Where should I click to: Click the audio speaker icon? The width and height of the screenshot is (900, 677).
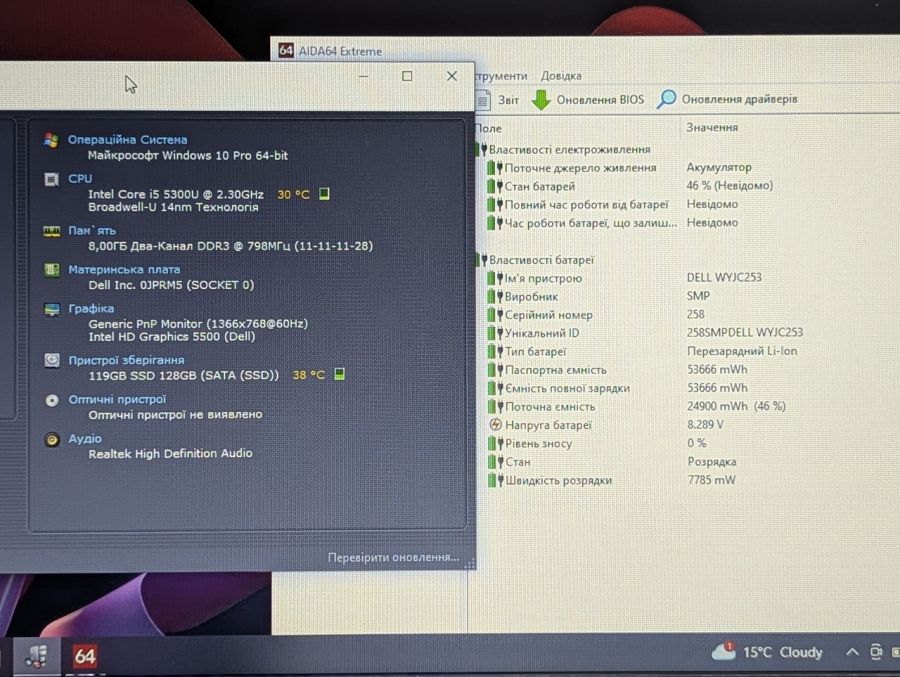click(52, 439)
